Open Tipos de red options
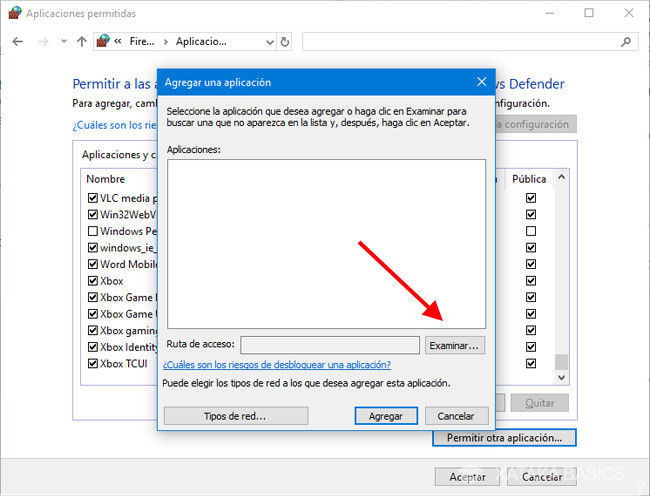Screen dimensions: 650x496 click(235, 416)
